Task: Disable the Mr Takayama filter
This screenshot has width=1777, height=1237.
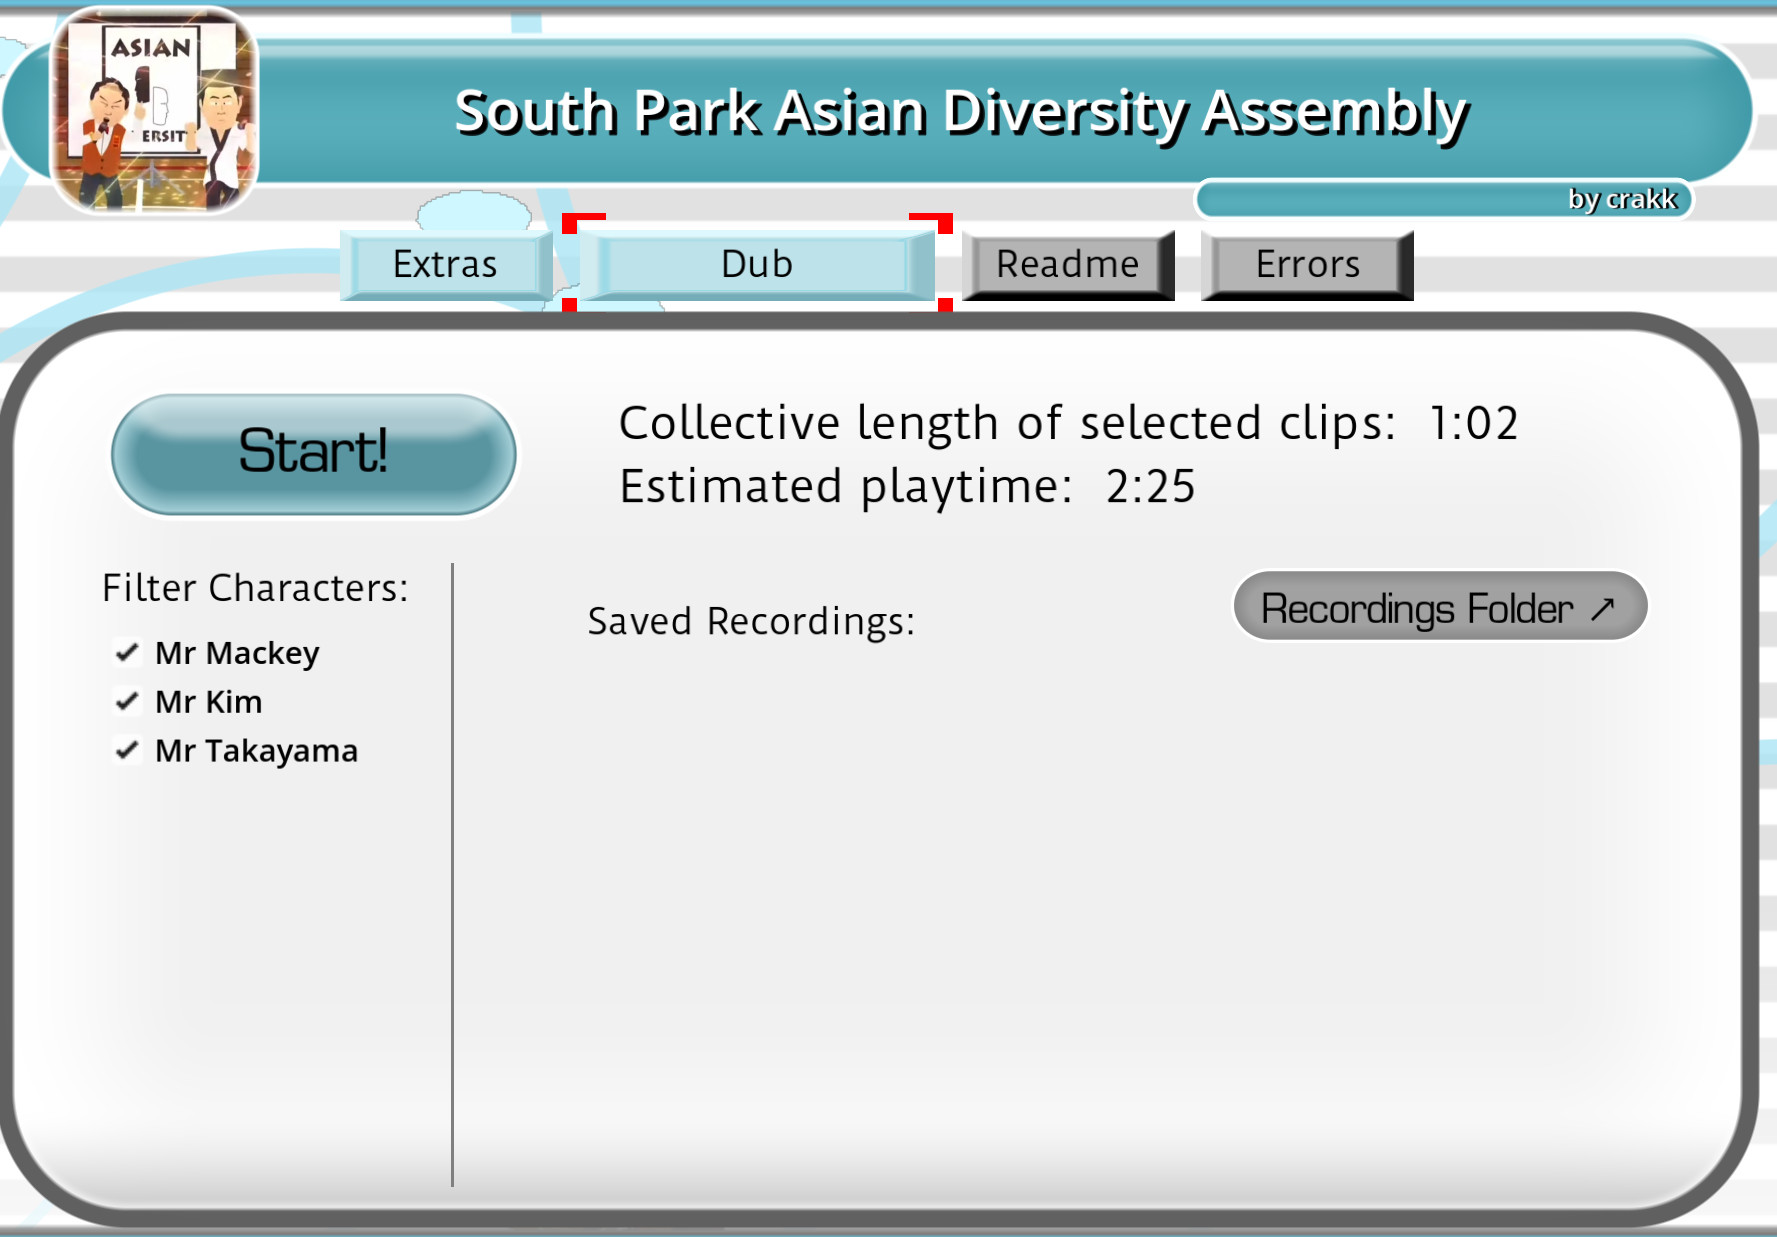Action: point(127,751)
